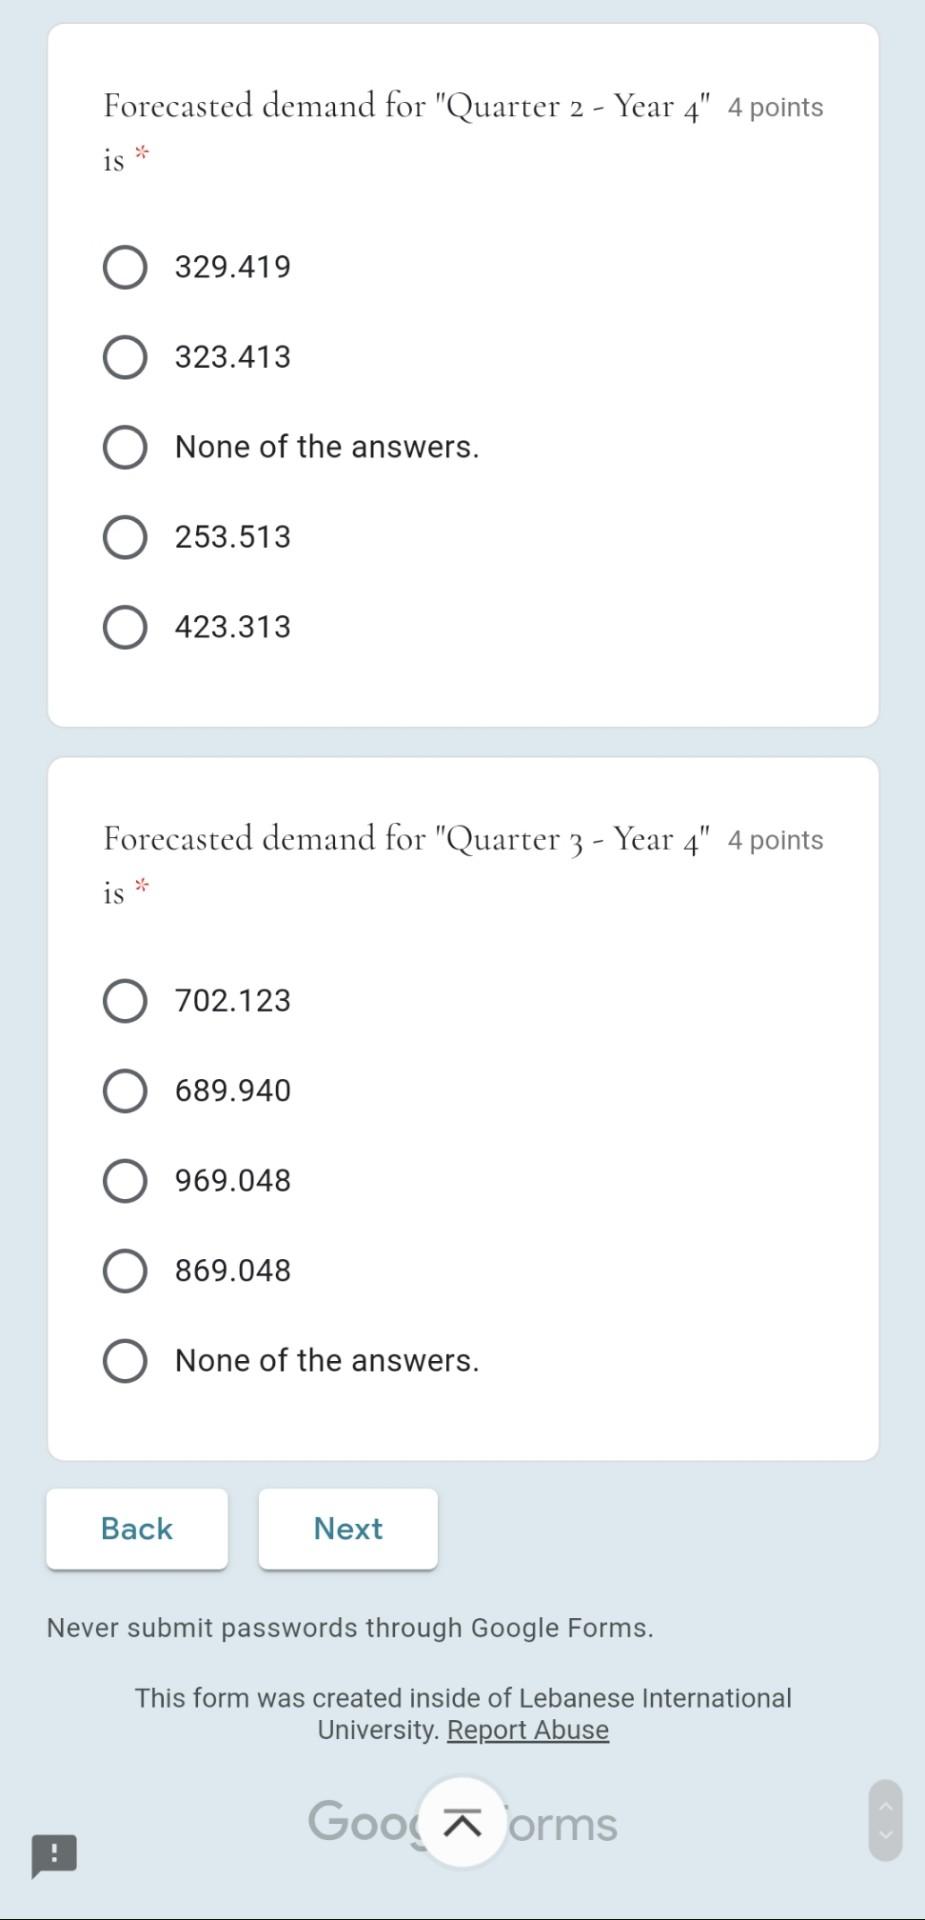Select the 689.940 answer option
This screenshot has width=925, height=1920.
(124, 1090)
